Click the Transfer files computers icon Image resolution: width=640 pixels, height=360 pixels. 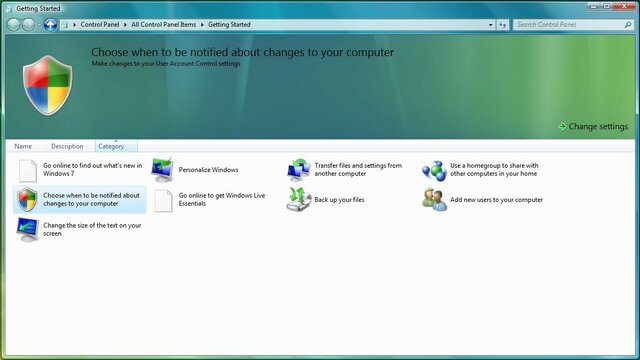pos(298,170)
